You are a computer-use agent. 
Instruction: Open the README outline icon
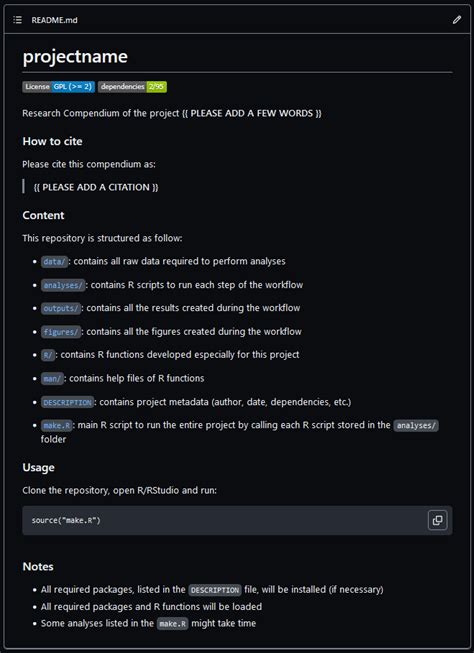point(17,20)
